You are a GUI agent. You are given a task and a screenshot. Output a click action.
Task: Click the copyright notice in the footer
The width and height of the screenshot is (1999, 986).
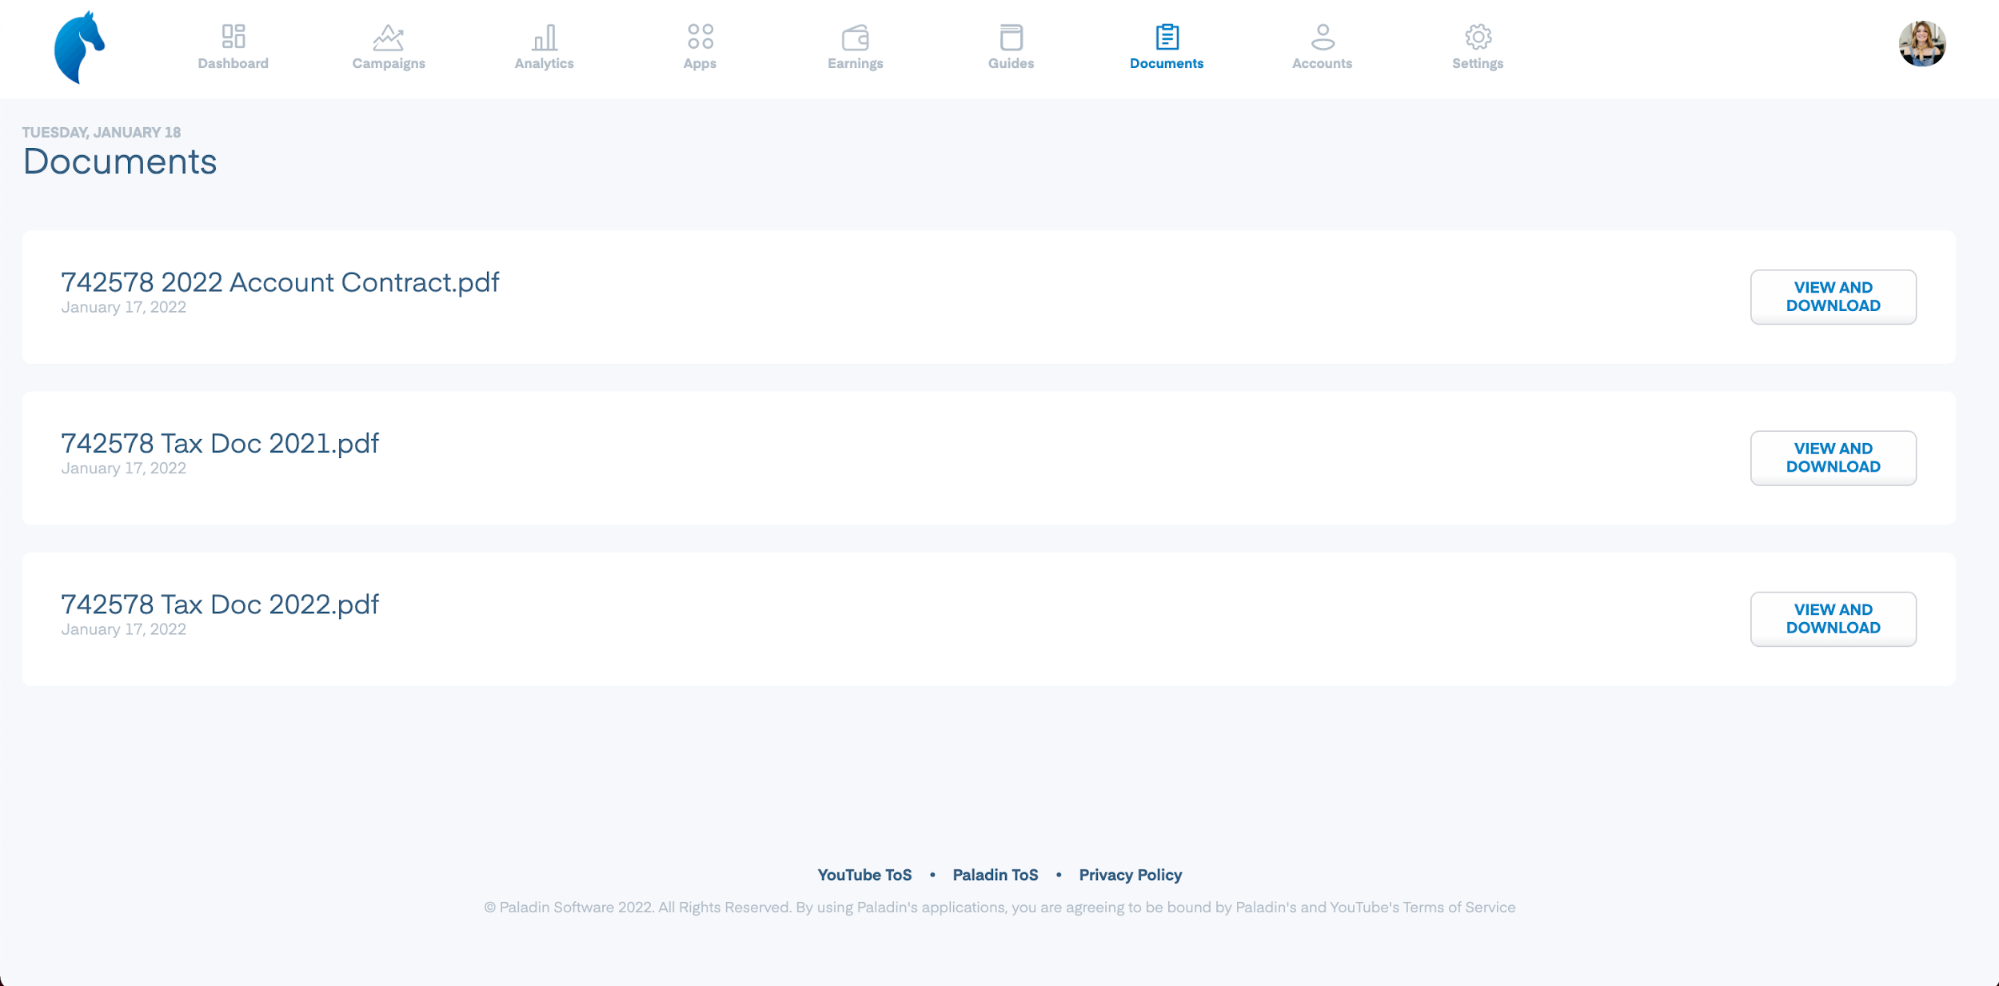pos(999,908)
